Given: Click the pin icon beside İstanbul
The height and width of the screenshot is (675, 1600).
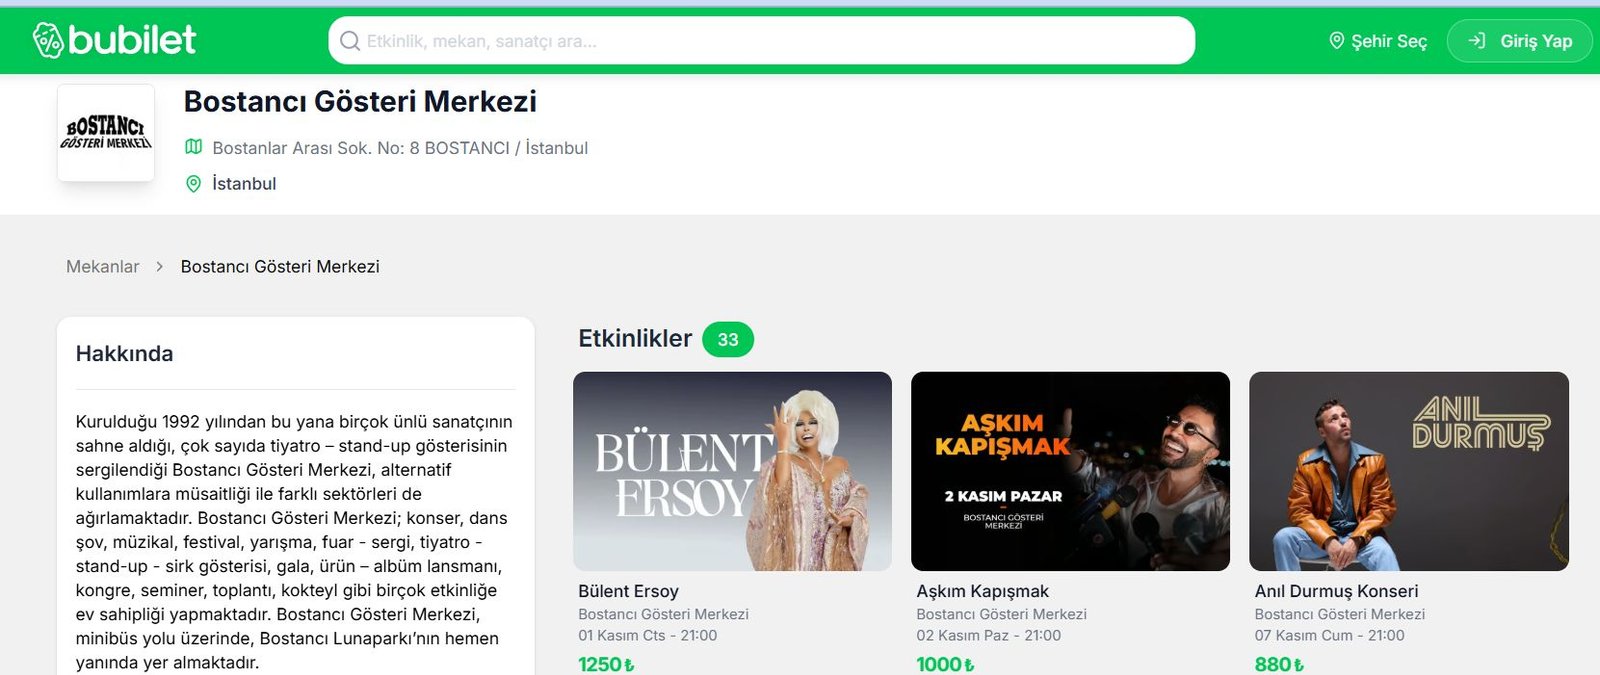Looking at the screenshot, I should 194,184.
